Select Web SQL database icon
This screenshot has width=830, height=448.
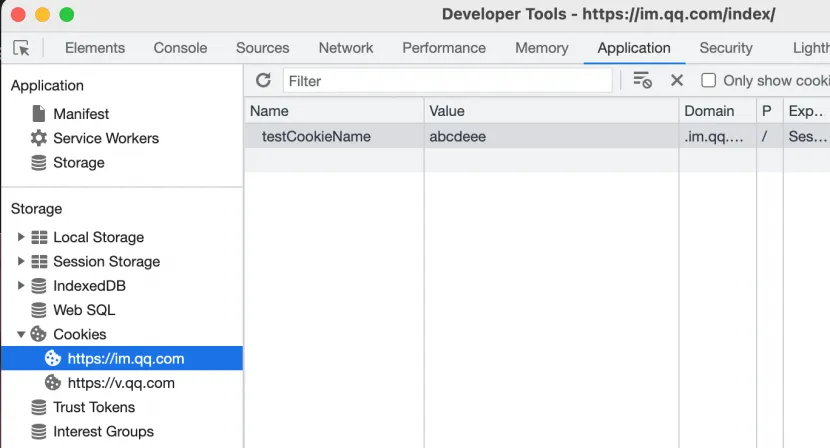coord(39,310)
